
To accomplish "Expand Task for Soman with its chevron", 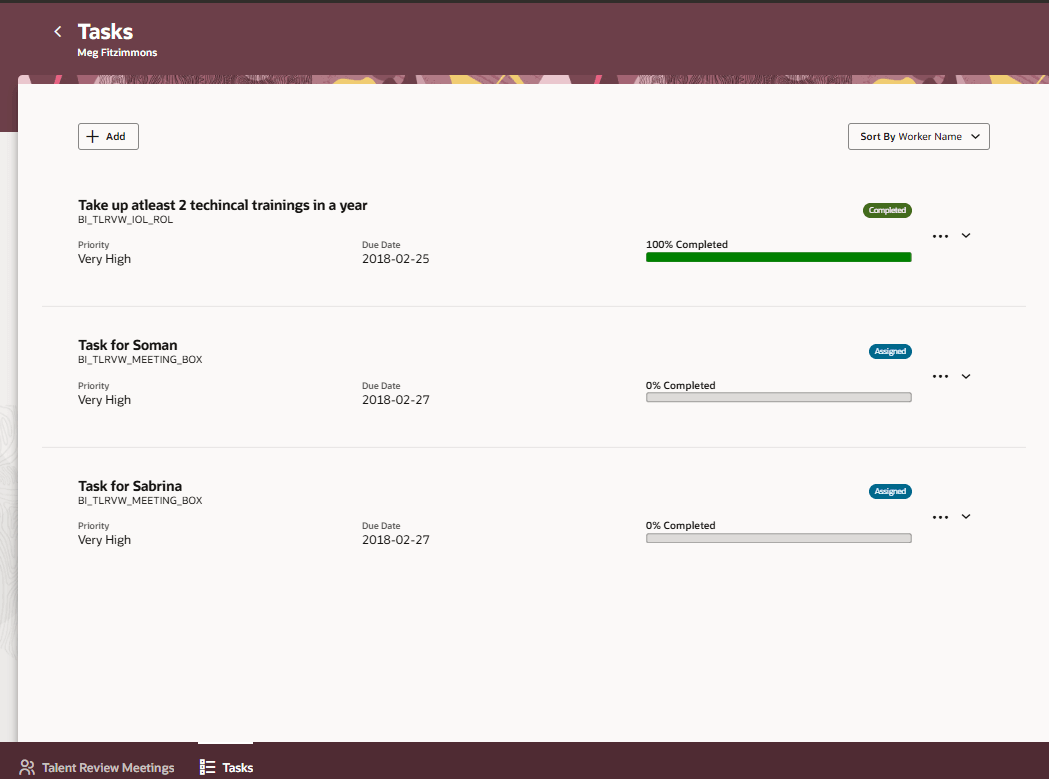I will coord(966,376).
